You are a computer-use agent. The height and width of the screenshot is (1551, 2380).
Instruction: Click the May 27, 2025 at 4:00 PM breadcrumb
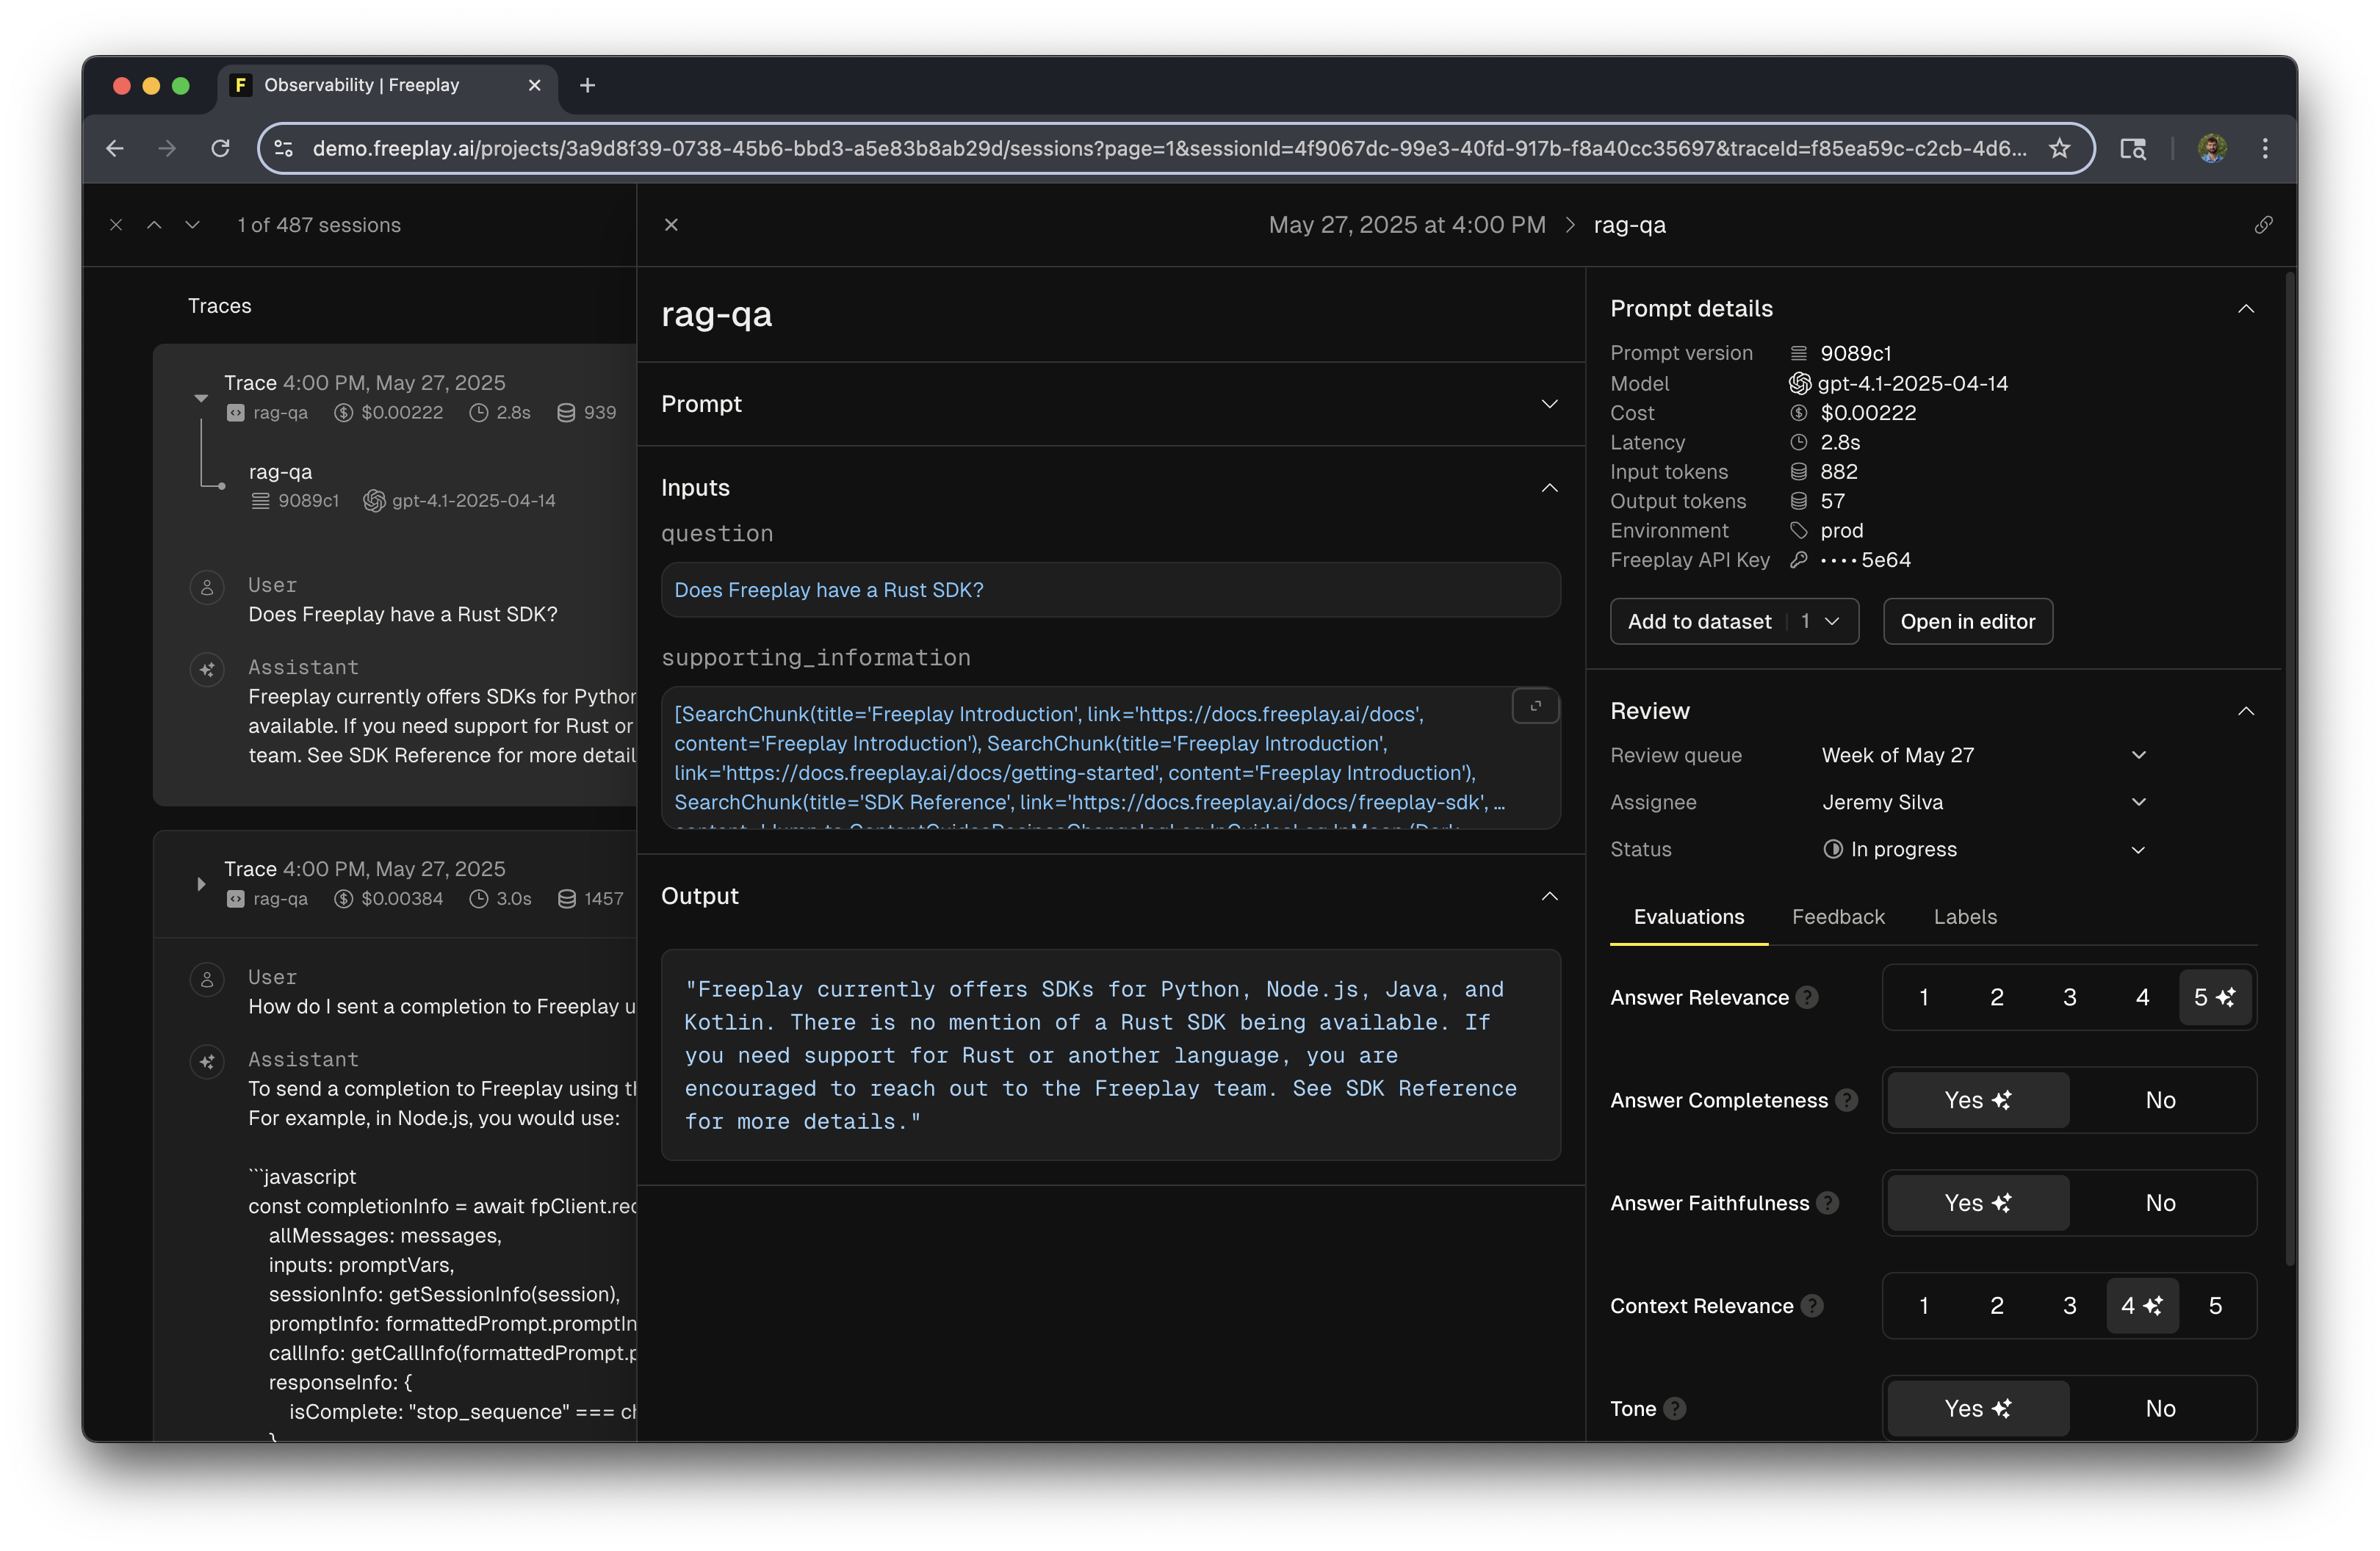(1406, 225)
